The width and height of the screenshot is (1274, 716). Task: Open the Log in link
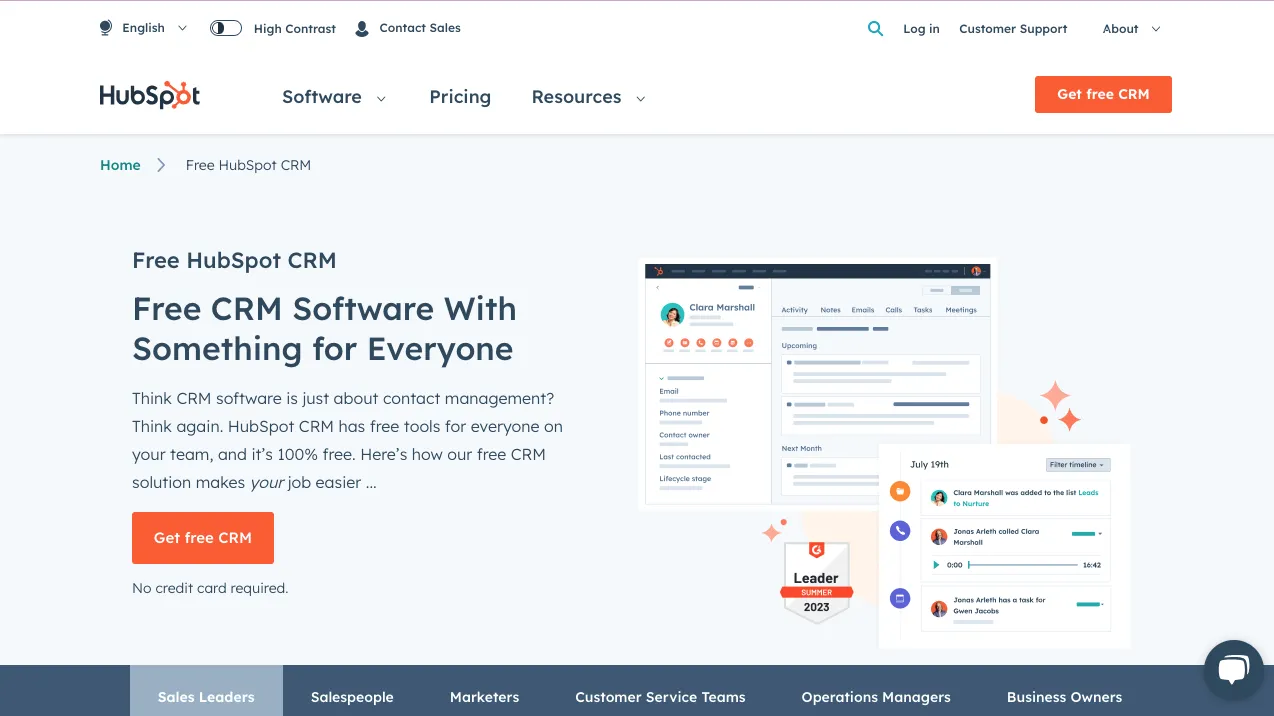click(921, 29)
